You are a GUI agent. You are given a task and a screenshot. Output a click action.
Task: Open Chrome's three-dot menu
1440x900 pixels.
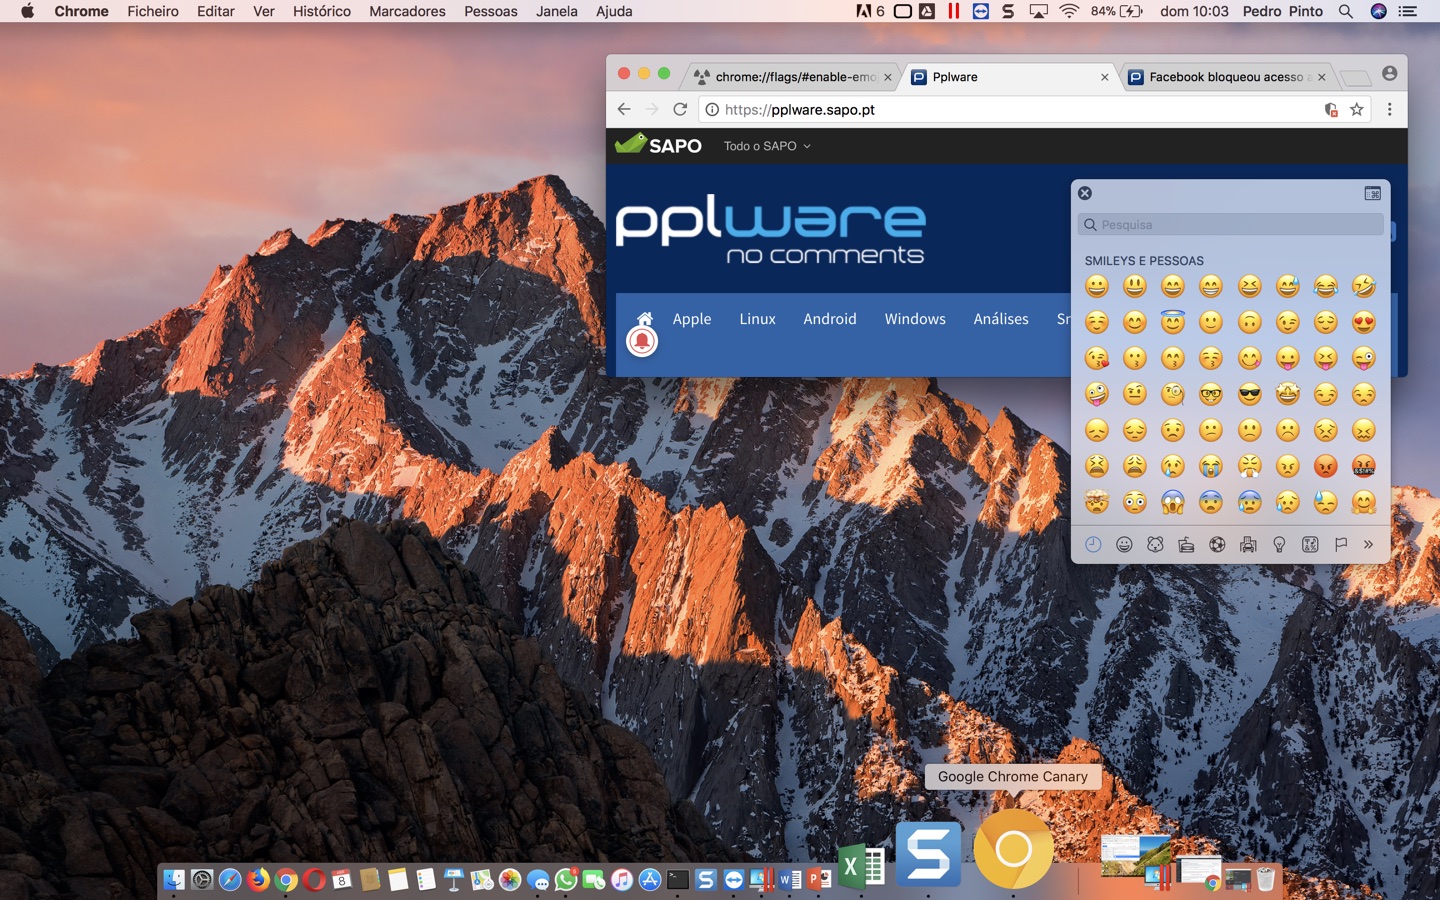(1389, 110)
